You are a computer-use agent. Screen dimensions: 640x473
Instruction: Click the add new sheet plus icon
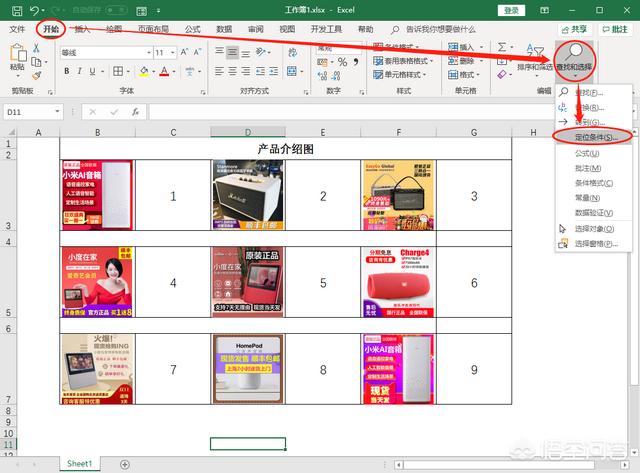[x=124, y=464]
